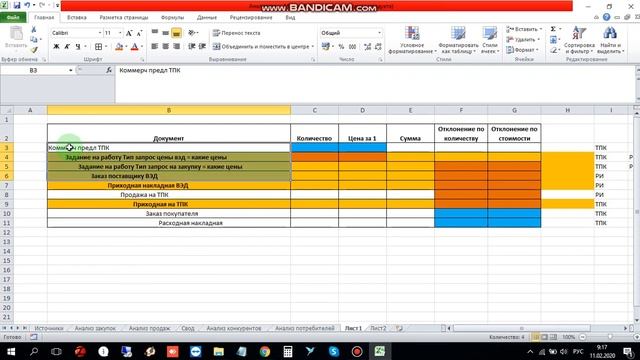
Task: Click the decrease decimal icon
Action: tap(378, 47)
